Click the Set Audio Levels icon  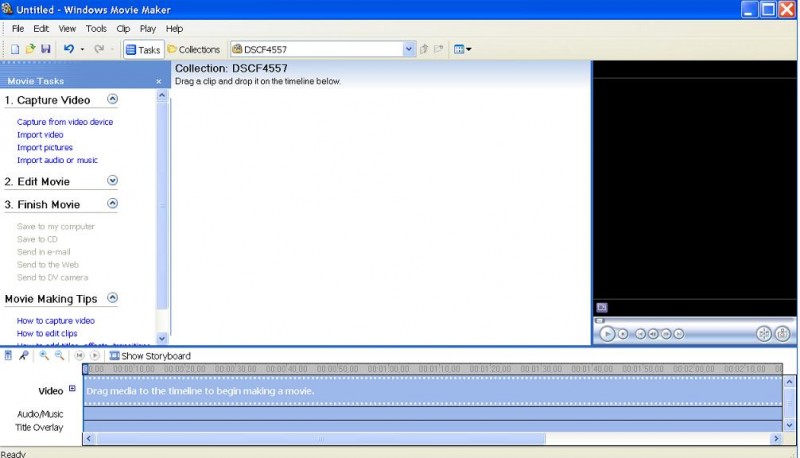click(x=8, y=355)
